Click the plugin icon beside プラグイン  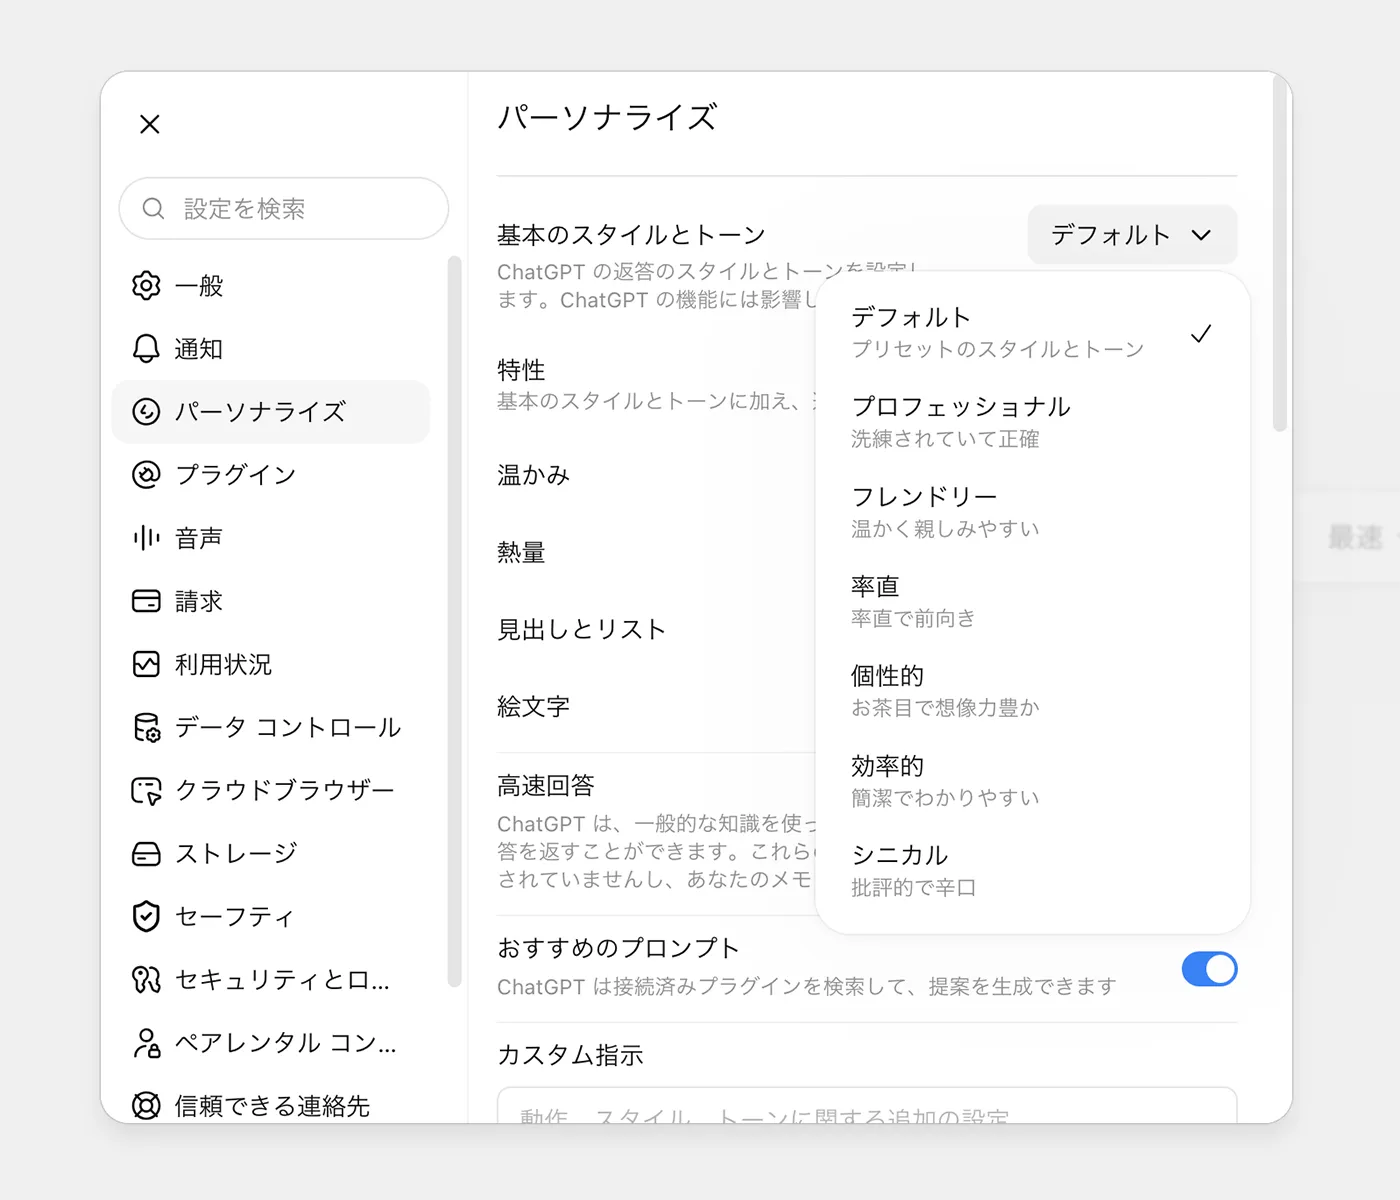(146, 474)
